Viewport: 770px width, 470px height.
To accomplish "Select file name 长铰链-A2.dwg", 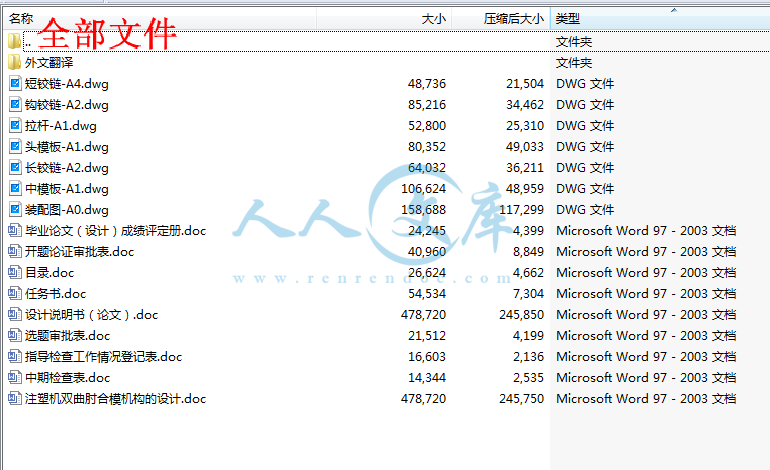I will [x=67, y=167].
